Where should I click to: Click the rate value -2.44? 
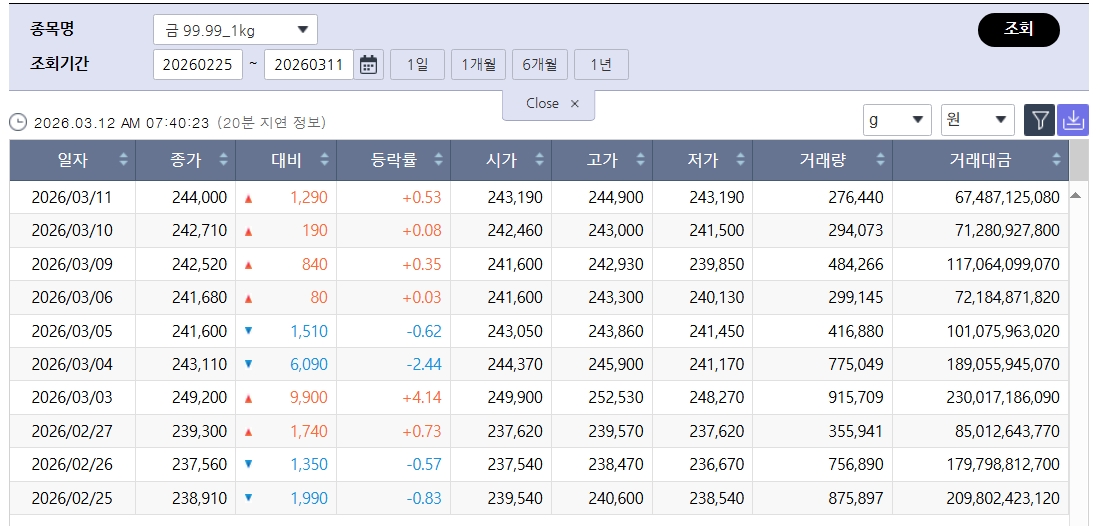point(424,365)
